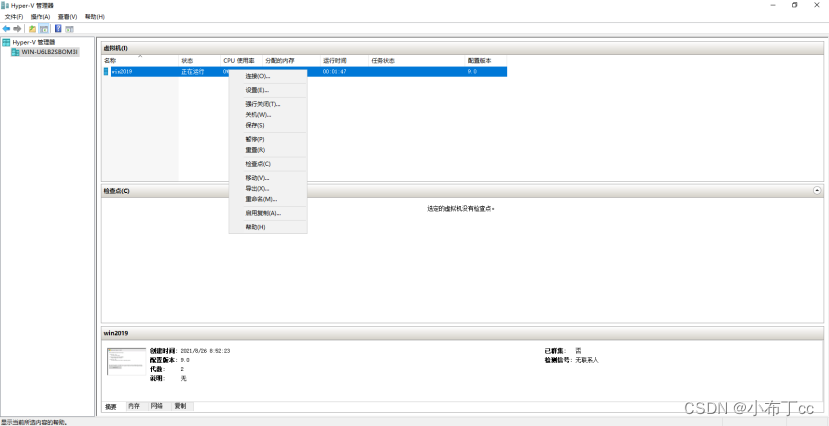Screen dimensions: 829x426
Task: Toggle the Show/Hide console tree icon
Action: (x=44, y=29)
